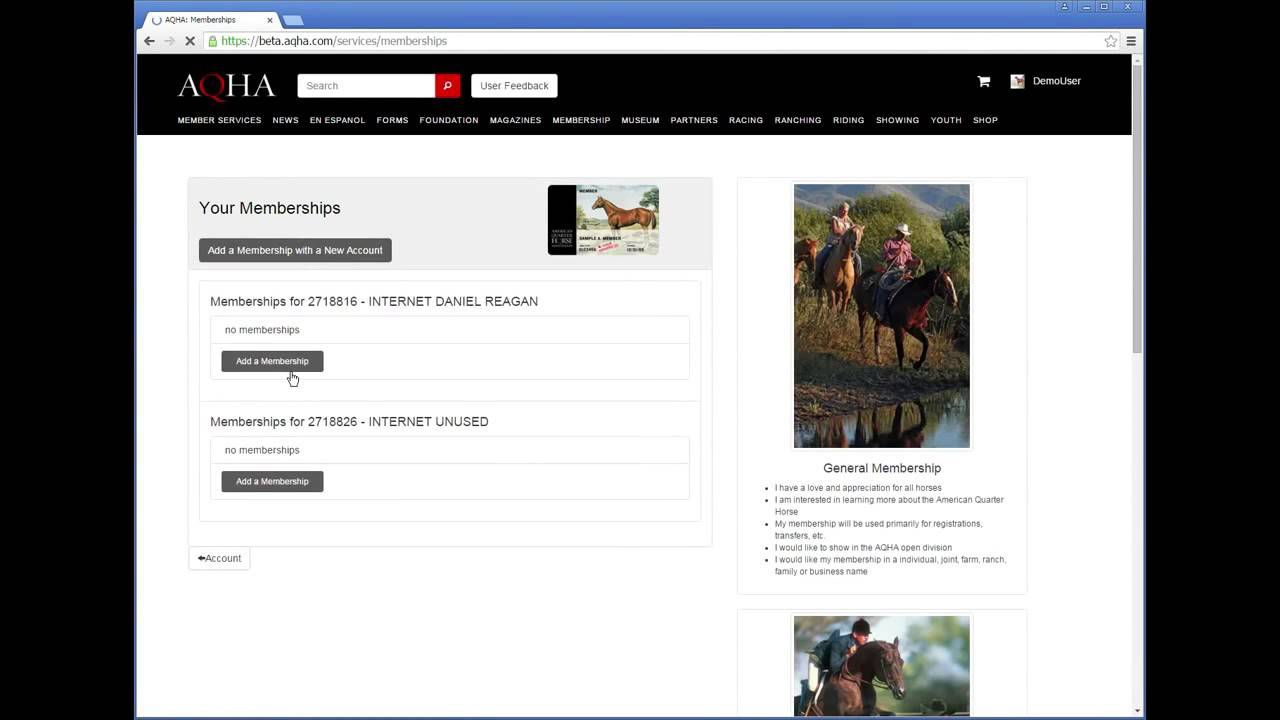Open the Shop nav item
This screenshot has height=720, width=1280.
tap(985, 120)
